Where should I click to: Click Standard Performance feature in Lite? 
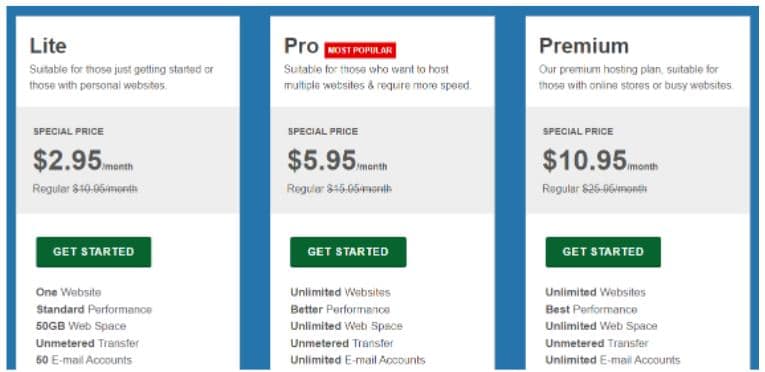tap(94, 310)
